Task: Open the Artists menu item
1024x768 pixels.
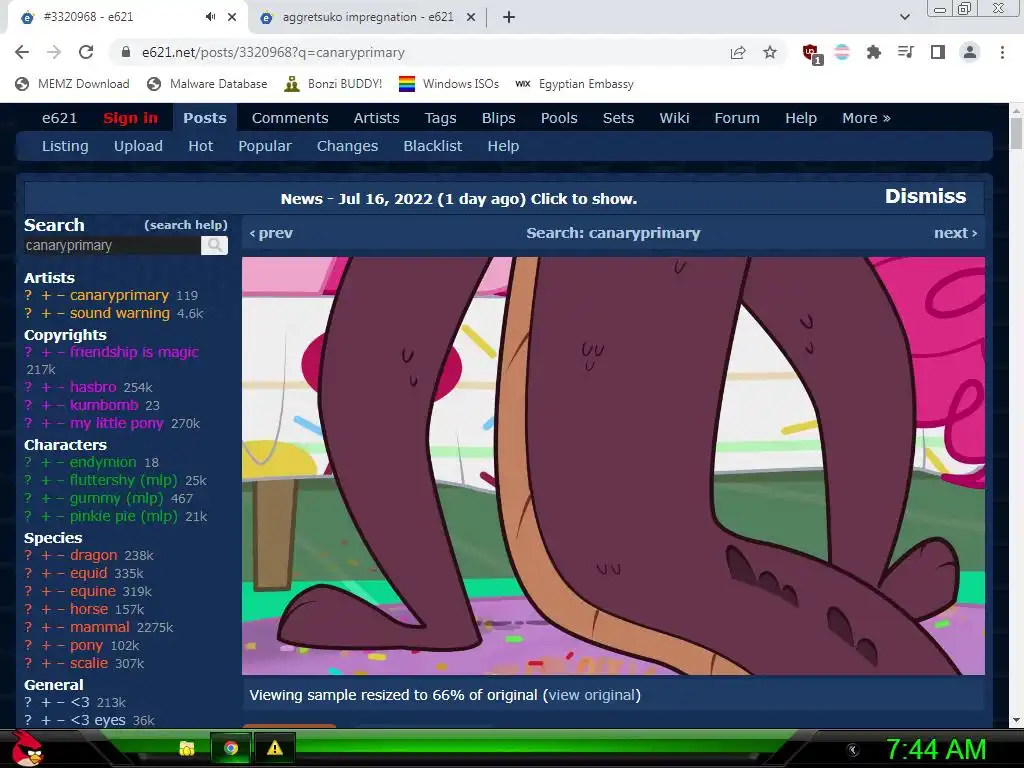Action: [376, 118]
